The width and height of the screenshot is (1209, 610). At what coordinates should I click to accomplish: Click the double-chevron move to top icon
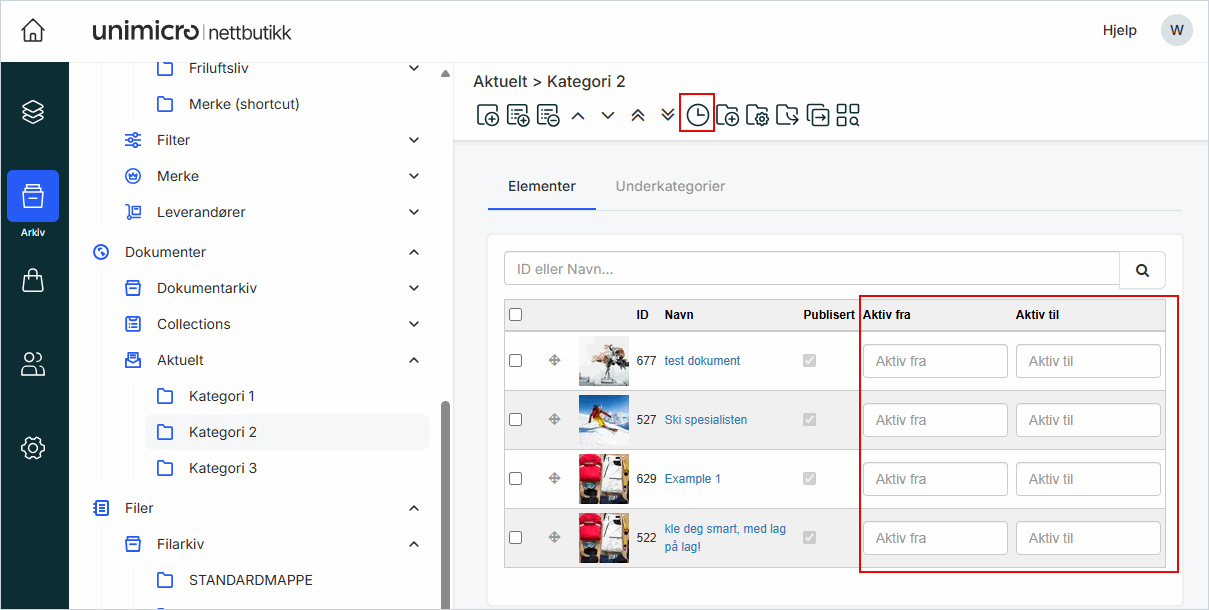coord(638,115)
